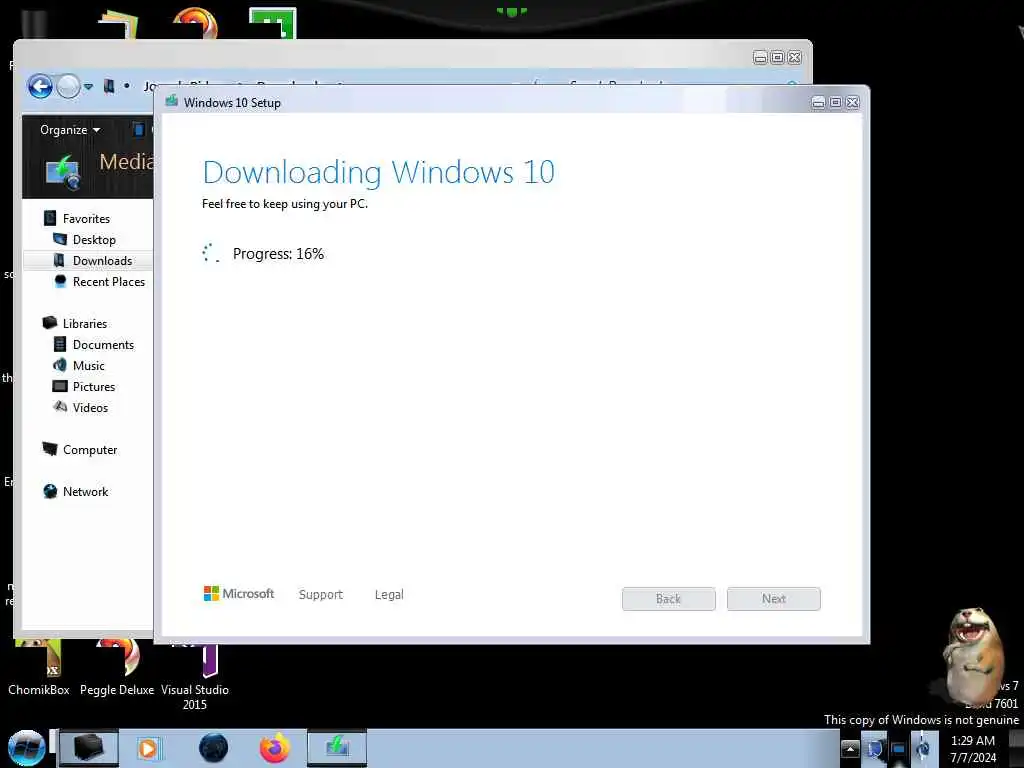Image resolution: width=1024 pixels, height=768 pixels.
Task: Click the Computer icon in sidebar
Action: tap(50, 449)
